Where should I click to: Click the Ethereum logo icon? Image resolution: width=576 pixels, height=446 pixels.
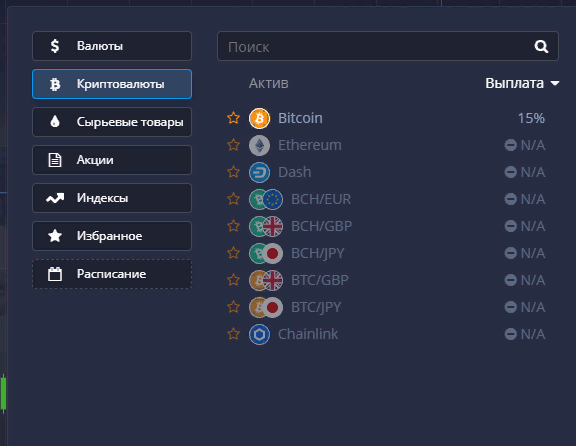[259, 145]
